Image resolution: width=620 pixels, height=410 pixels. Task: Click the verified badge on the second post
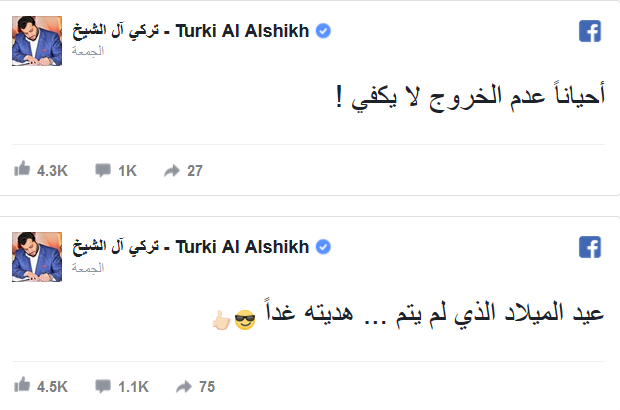[323, 247]
